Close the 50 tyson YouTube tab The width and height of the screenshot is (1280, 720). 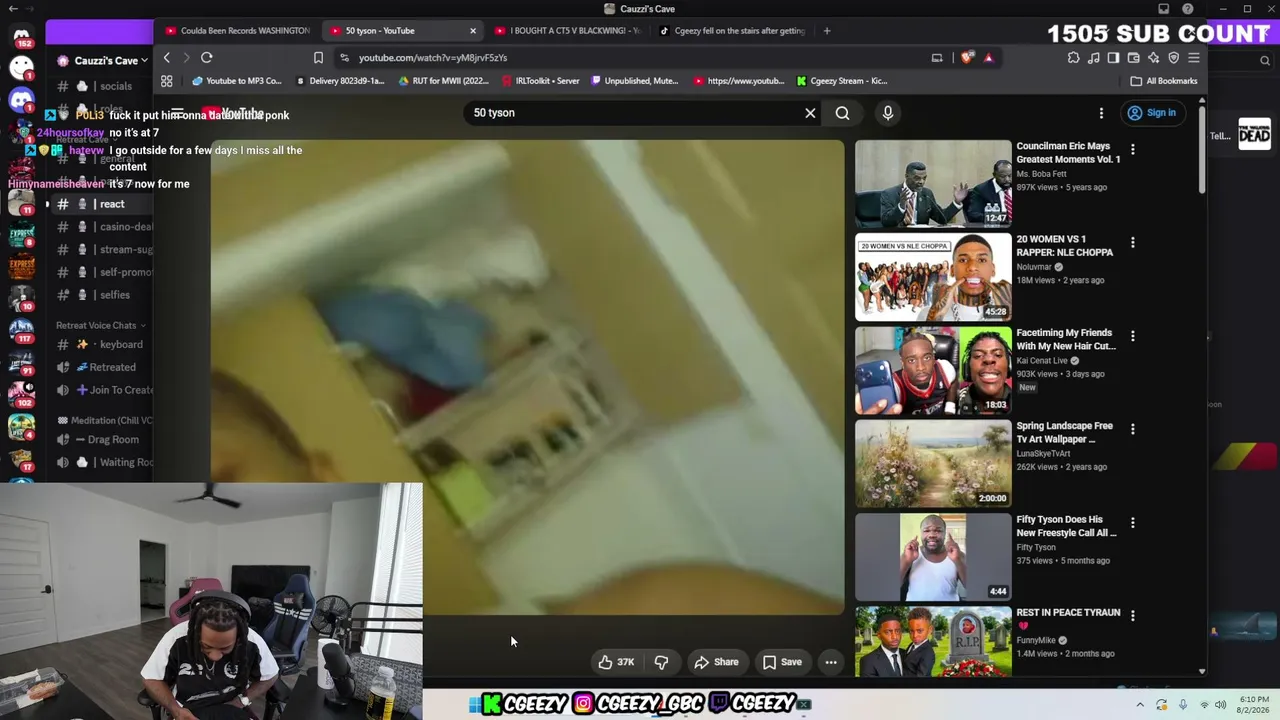[473, 31]
